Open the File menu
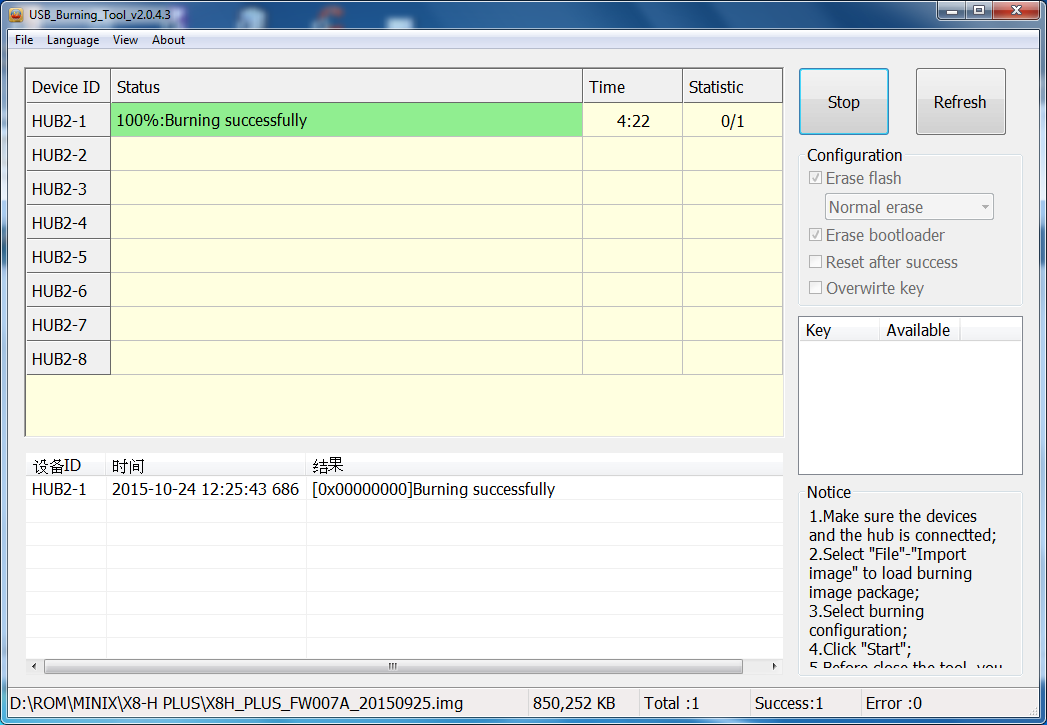Screen dimensions: 1047x725 pos(24,40)
